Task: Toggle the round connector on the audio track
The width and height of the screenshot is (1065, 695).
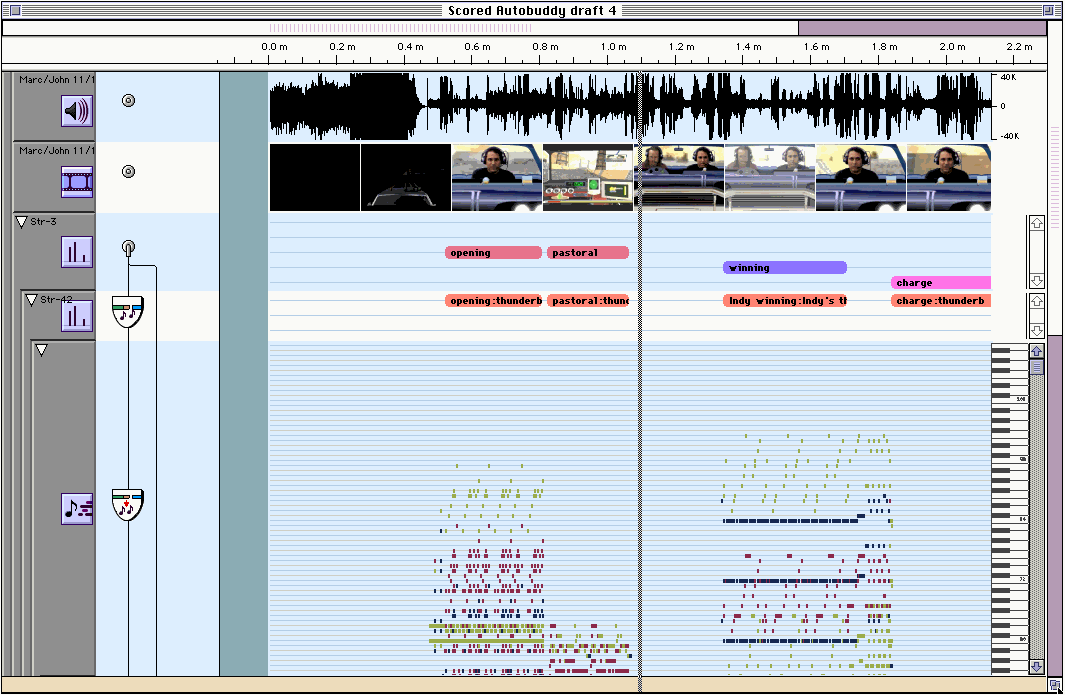Action: [x=128, y=101]
